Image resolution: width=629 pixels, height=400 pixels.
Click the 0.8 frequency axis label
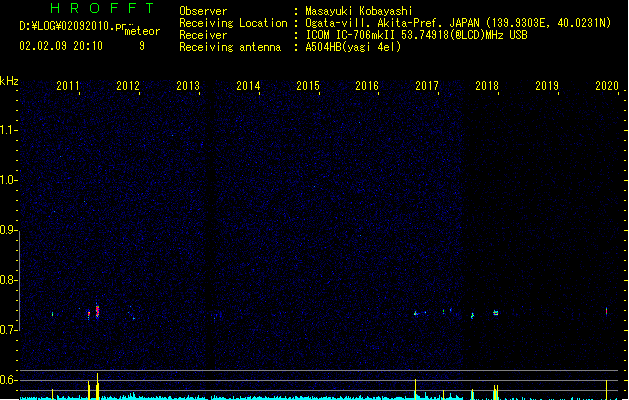pyautogui.click(x=8, y=280)
